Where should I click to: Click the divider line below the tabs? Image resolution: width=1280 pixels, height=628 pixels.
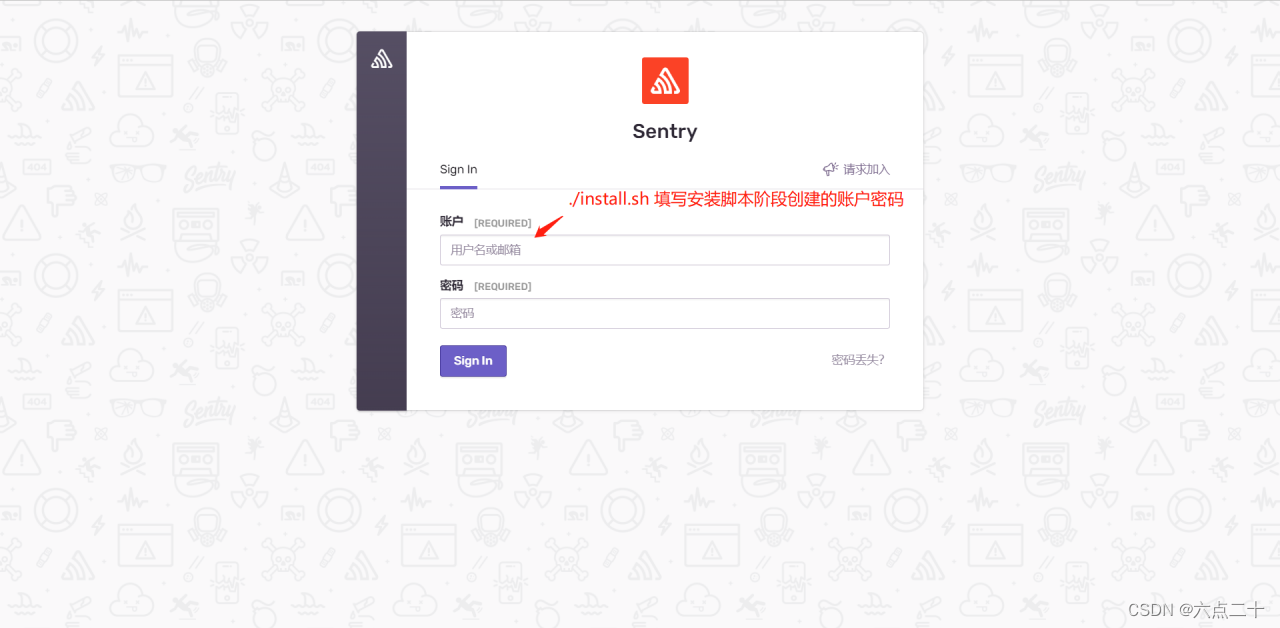coord(665,189)
